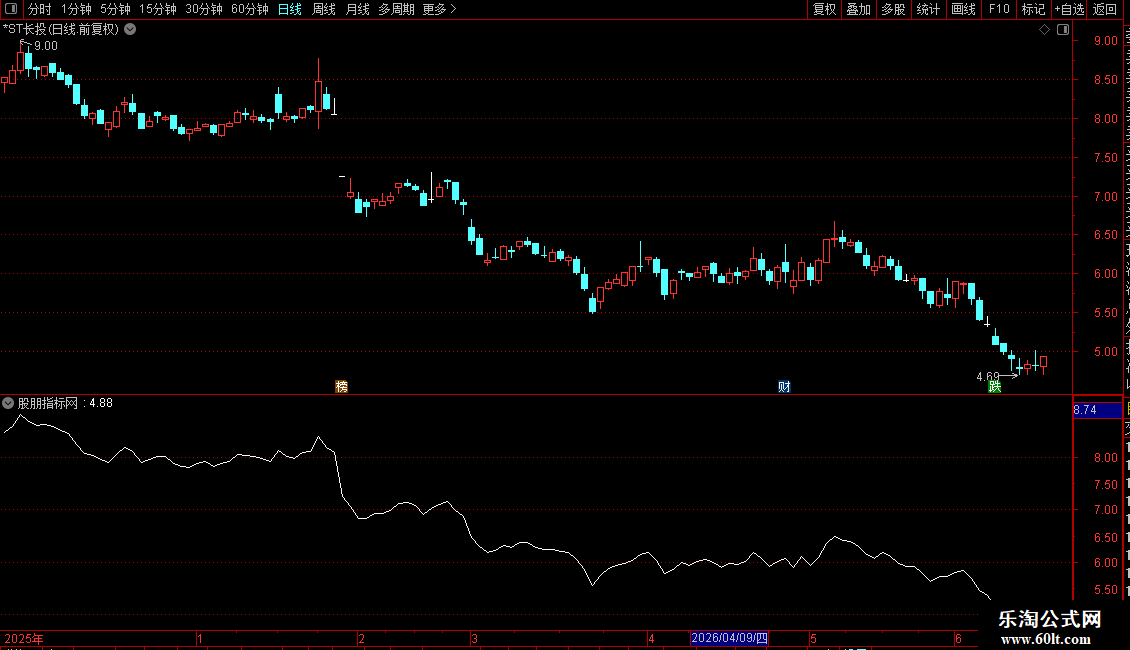This screenshot has width=1130, height=650.
Task: Open the 多周期 multi-period view
Action: (x=396, y=9)
